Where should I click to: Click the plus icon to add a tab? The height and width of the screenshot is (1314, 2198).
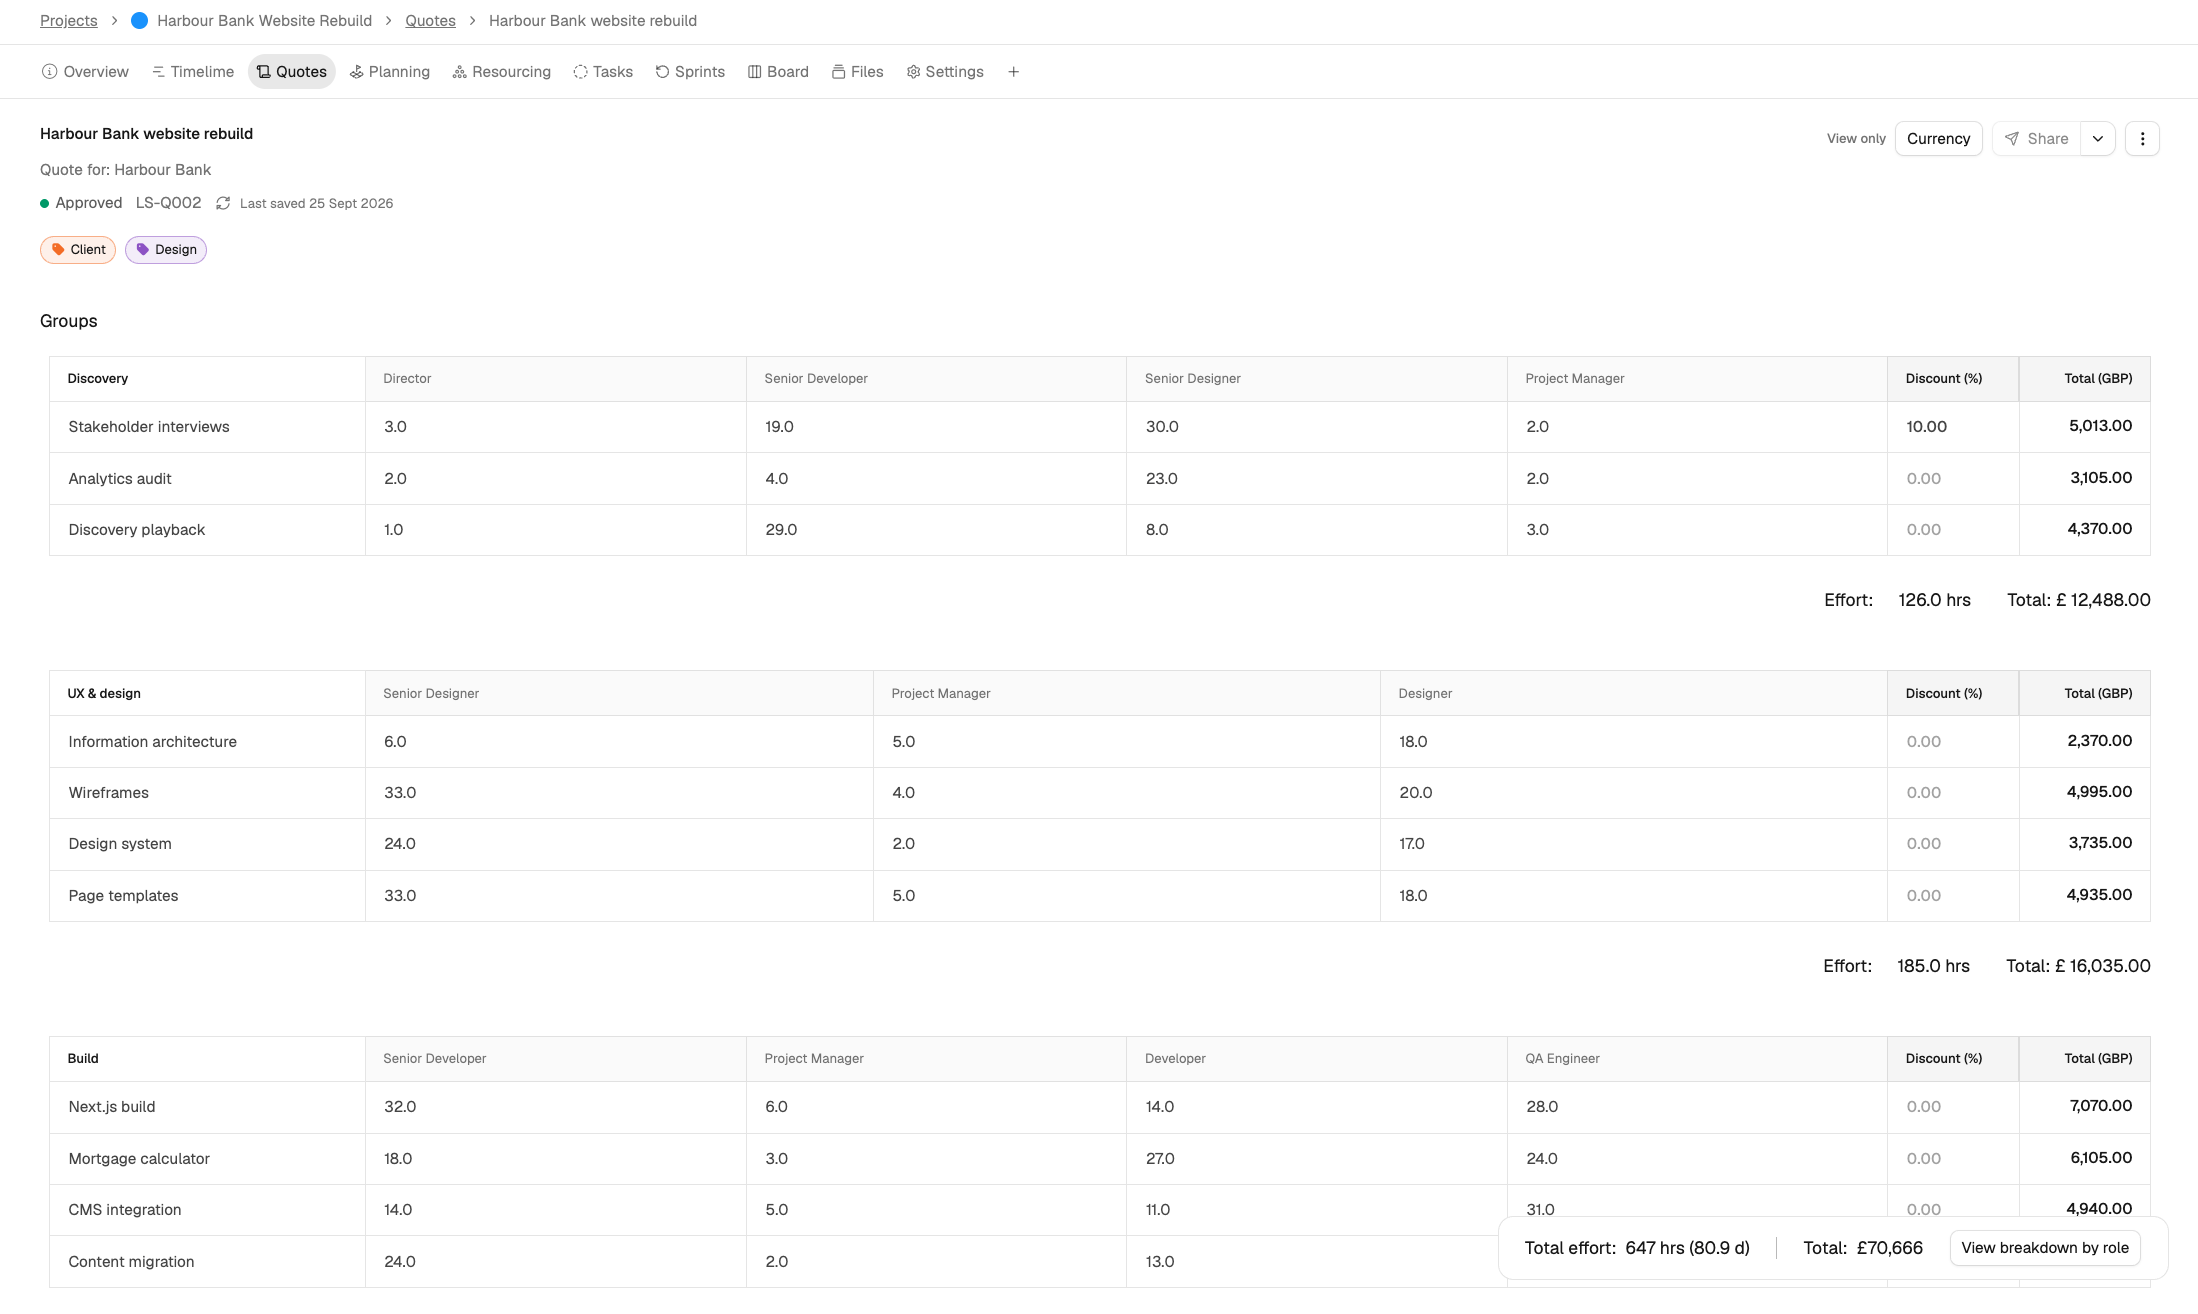[x=1013, y=72]
